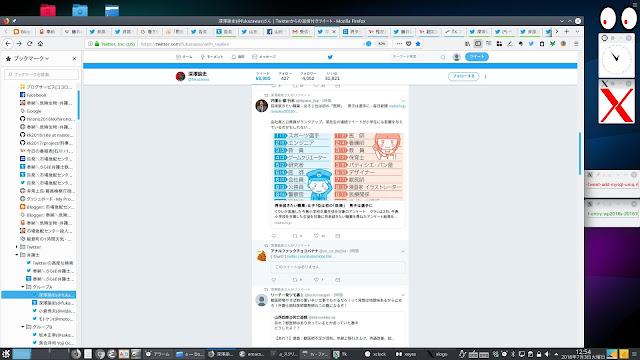Open page actions three-dot menu

tap(399, 44)
